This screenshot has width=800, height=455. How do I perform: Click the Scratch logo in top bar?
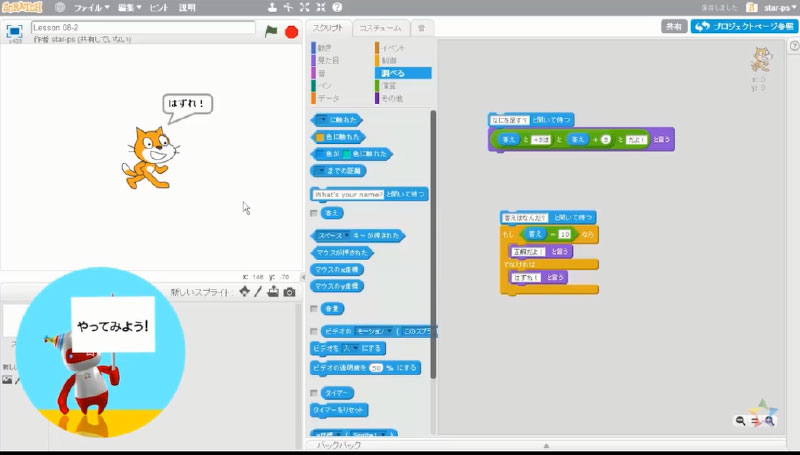pyautogui.click(x=22, y=7)
